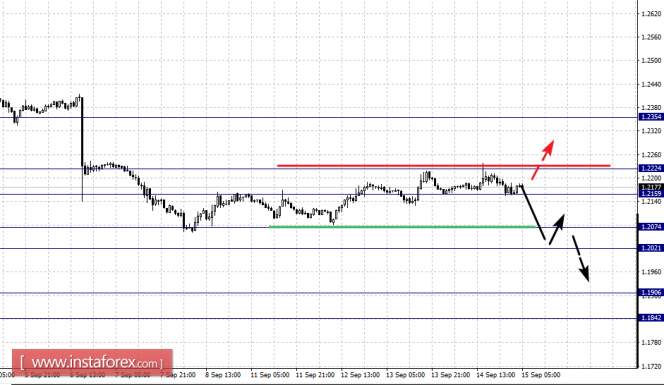Click the 8 Sep 13:00 time label

point(223,375)
